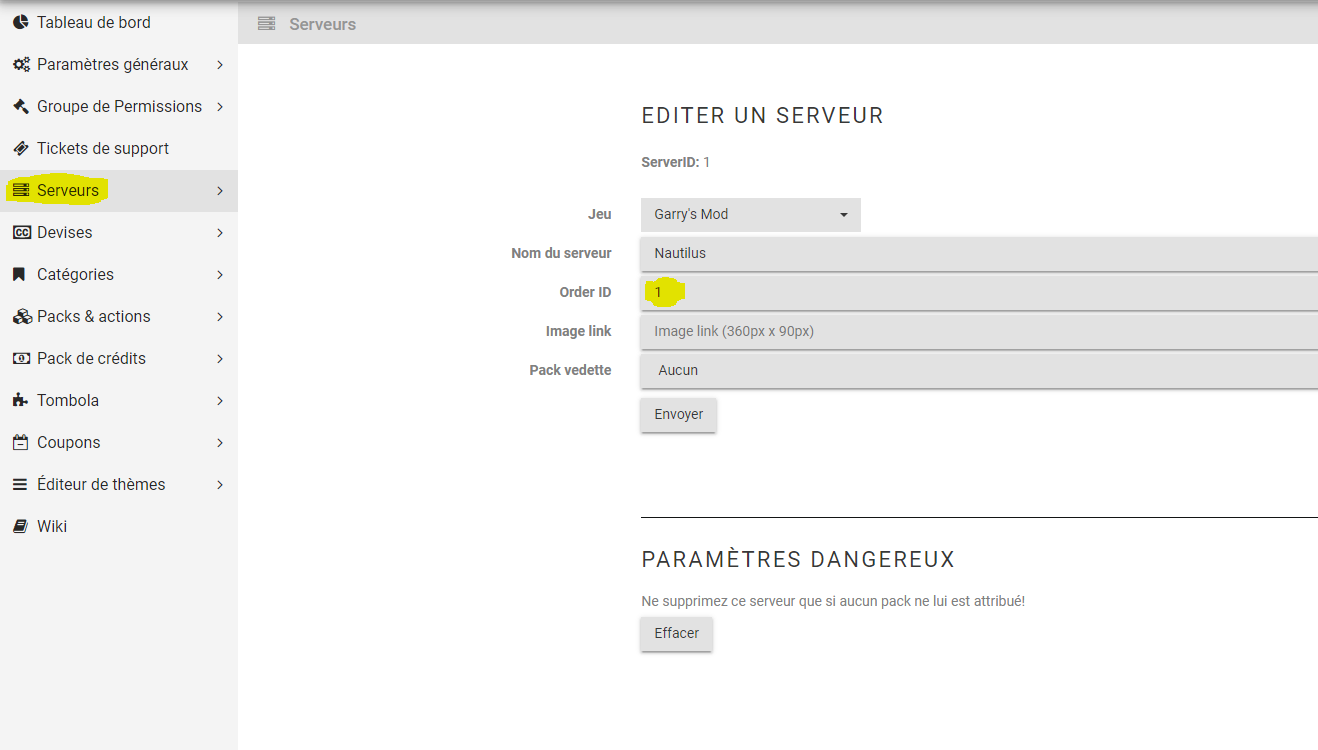The height and width of the screenshot is (750, 1318).
Task: Click the Paramètres généraux gears icon
Action: click(x=21, y=64)
